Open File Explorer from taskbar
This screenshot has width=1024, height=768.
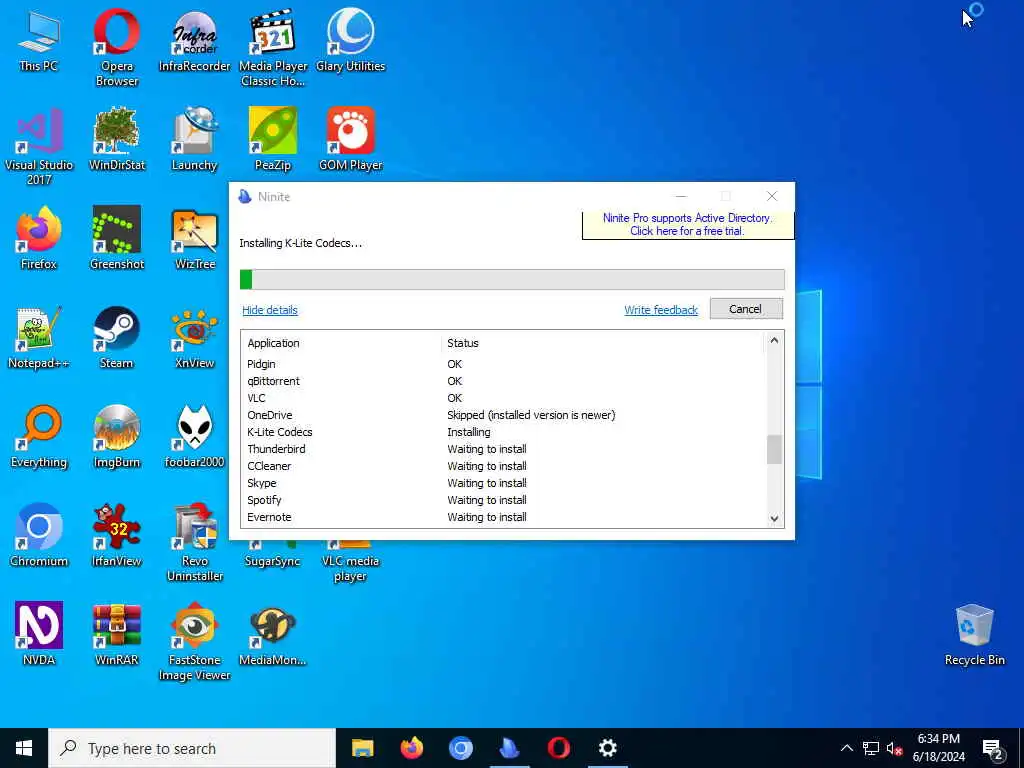tap(362, 748)
